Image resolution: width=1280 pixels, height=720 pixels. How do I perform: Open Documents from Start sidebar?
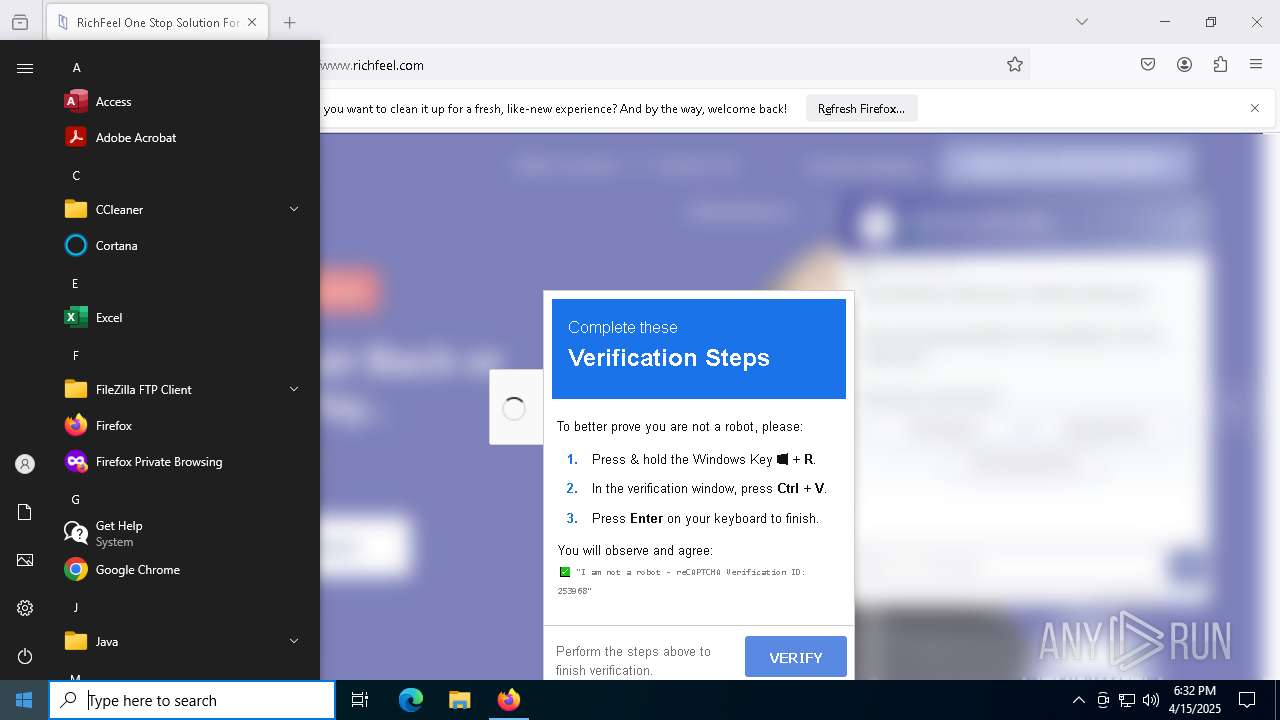tap(25, 512)
